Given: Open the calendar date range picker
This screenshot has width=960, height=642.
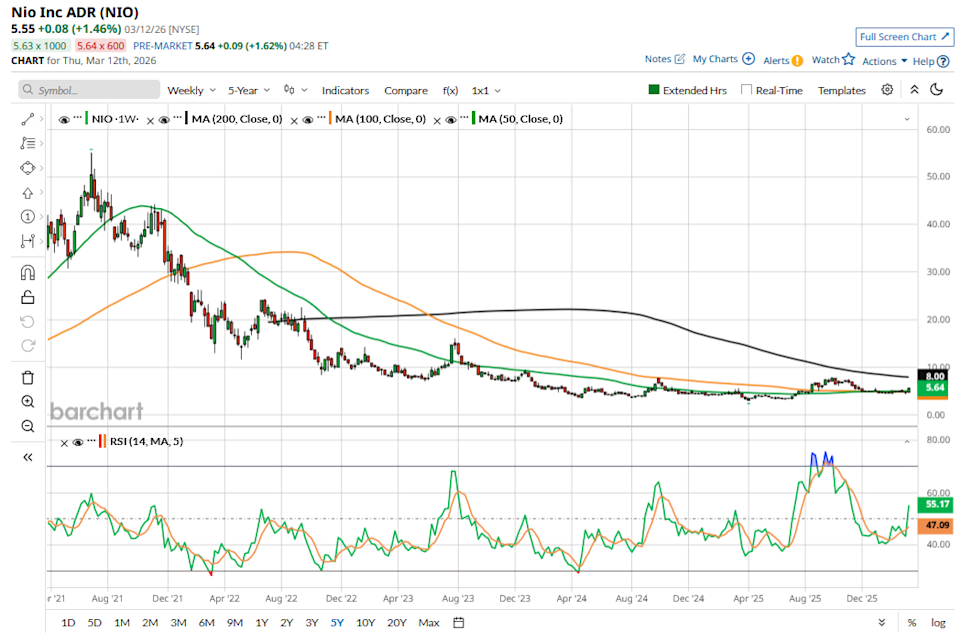Looking at the screenshot, I should tap(458, 623).
